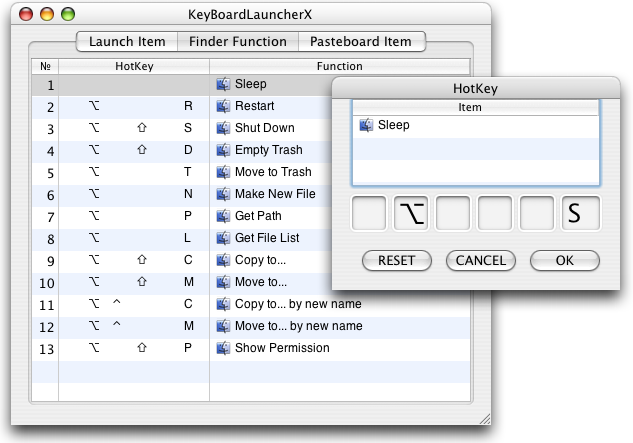Image resolution: width=633 pixels, height=443 pixels.
Task: Click the L hotkey letter in row 8
Action: [187, 238]
